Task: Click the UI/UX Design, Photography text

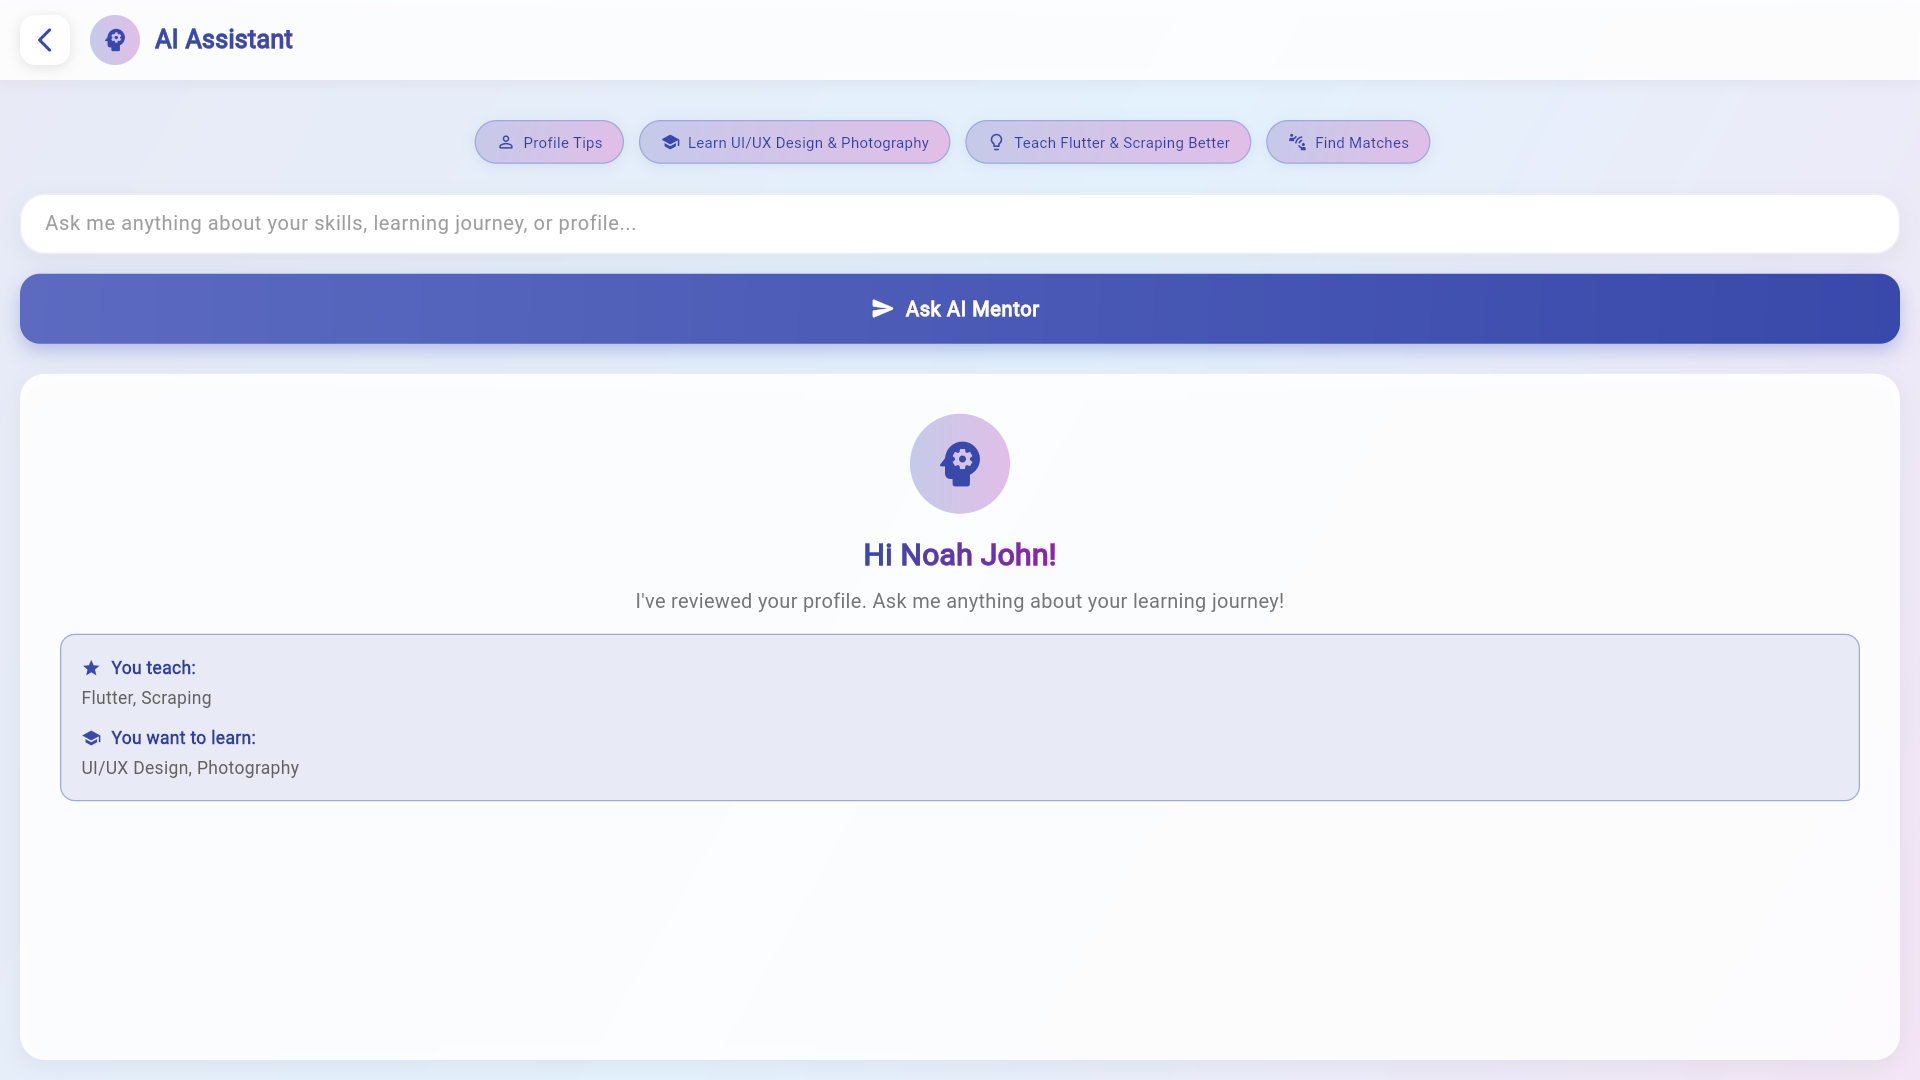Action: 190,768
